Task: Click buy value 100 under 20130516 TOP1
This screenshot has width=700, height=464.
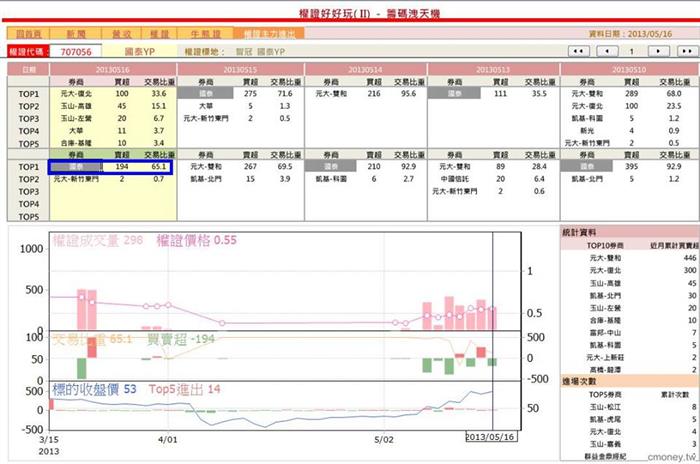Action: [x=121, y=94]
